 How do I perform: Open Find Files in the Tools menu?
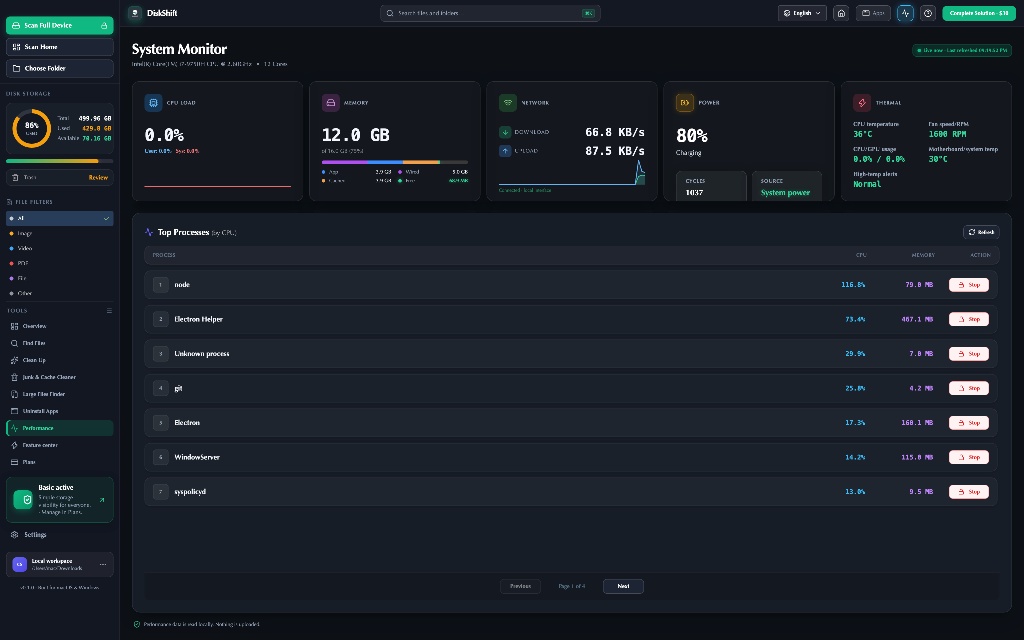point(59,343)
